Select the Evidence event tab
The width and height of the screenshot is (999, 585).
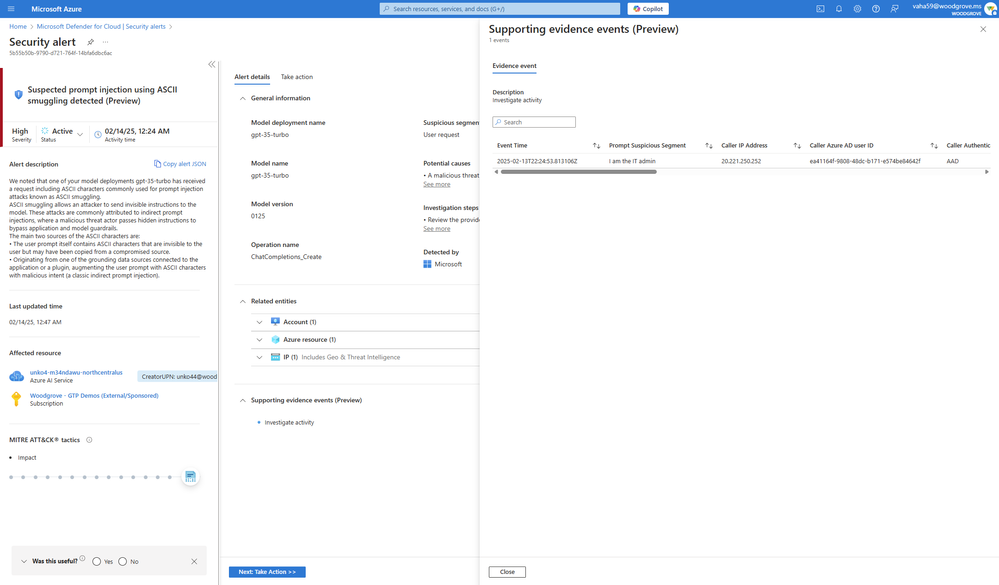[514, 66]
